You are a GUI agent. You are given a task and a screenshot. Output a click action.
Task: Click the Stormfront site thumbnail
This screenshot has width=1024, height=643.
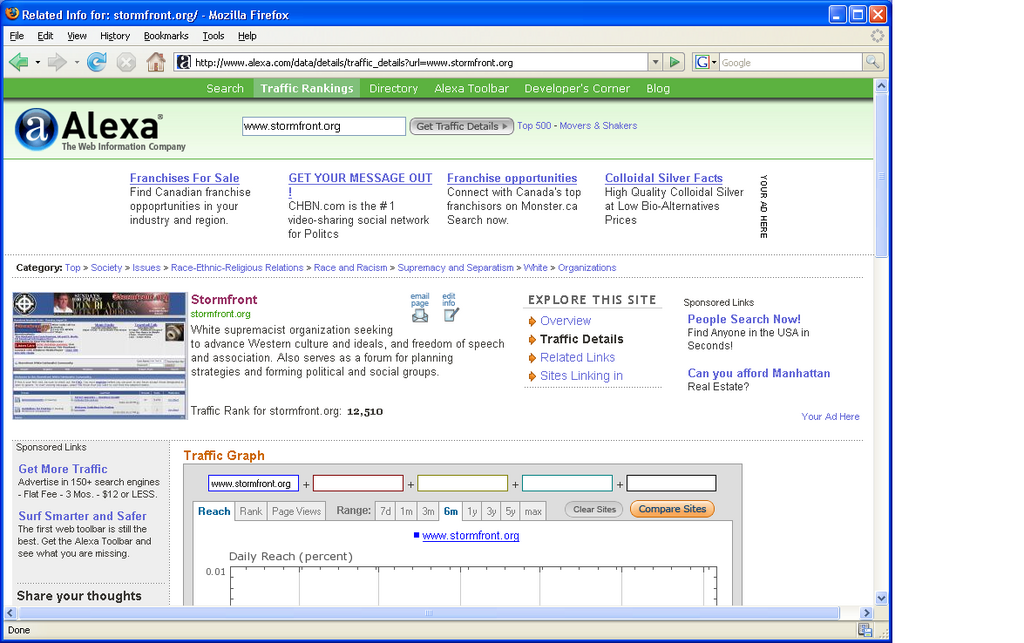click(100, 356)
